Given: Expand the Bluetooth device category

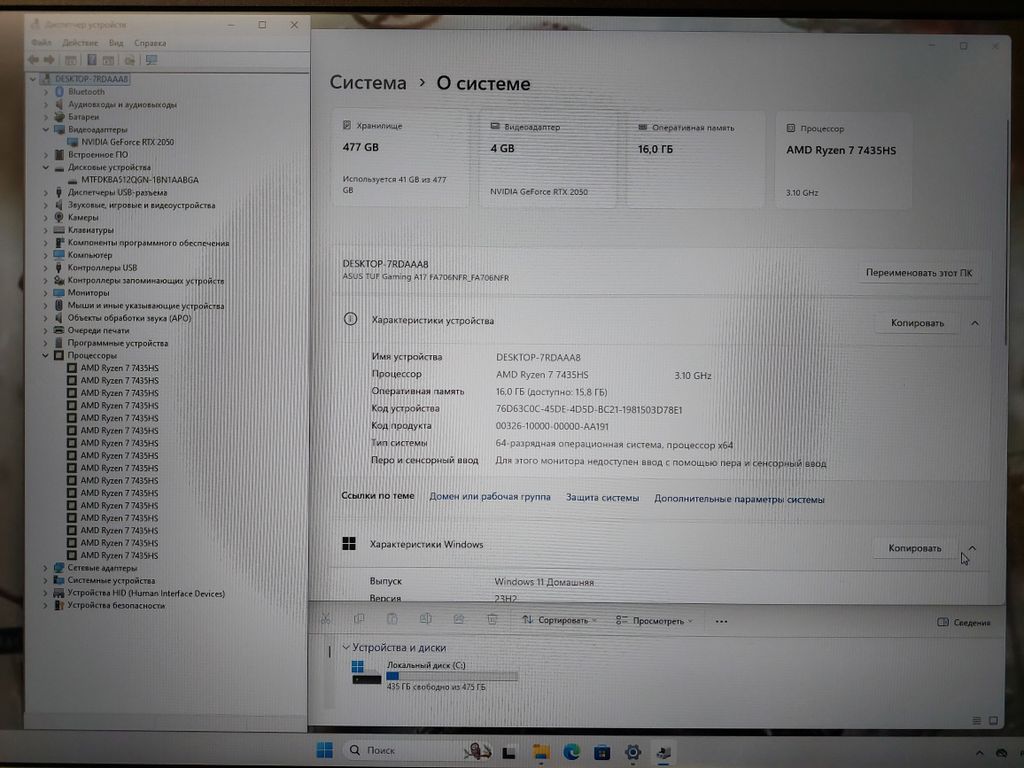Looking at the screenshot, I should [x=46, y=92].
